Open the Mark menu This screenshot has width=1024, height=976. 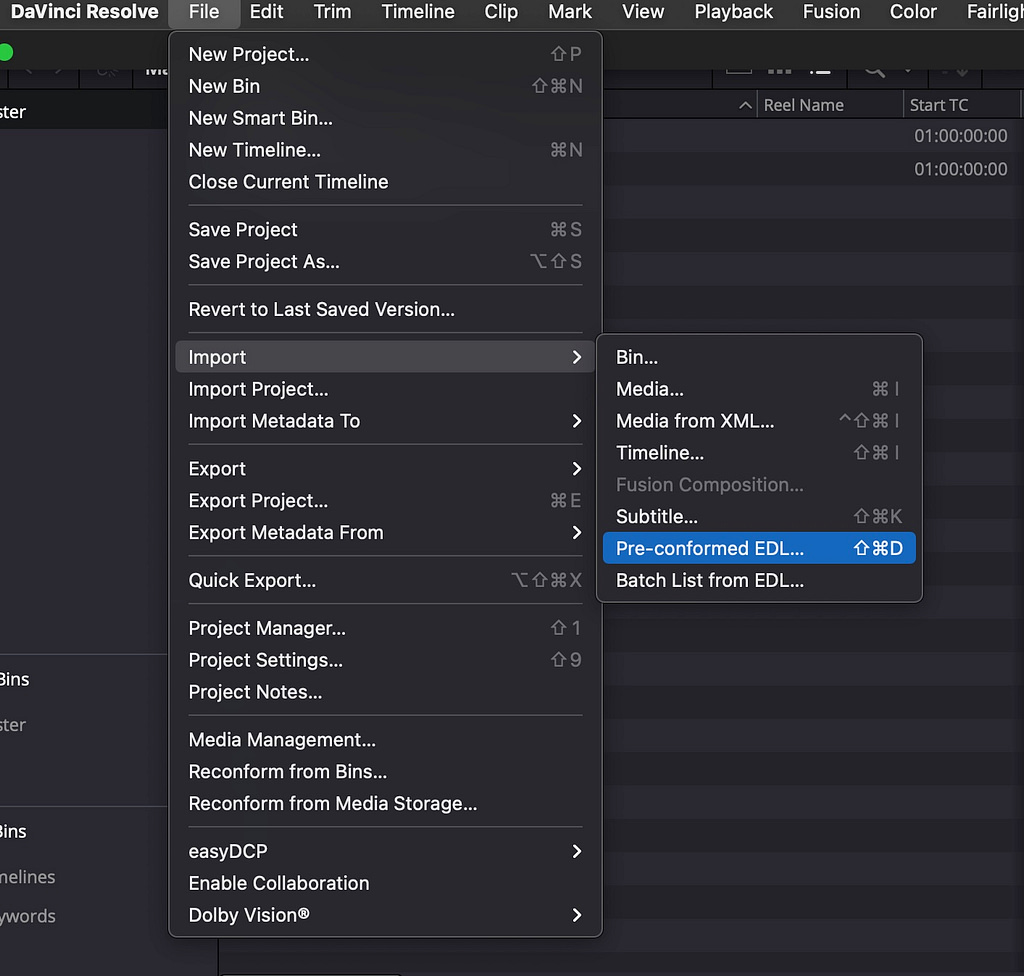click(x=569, y=12)
